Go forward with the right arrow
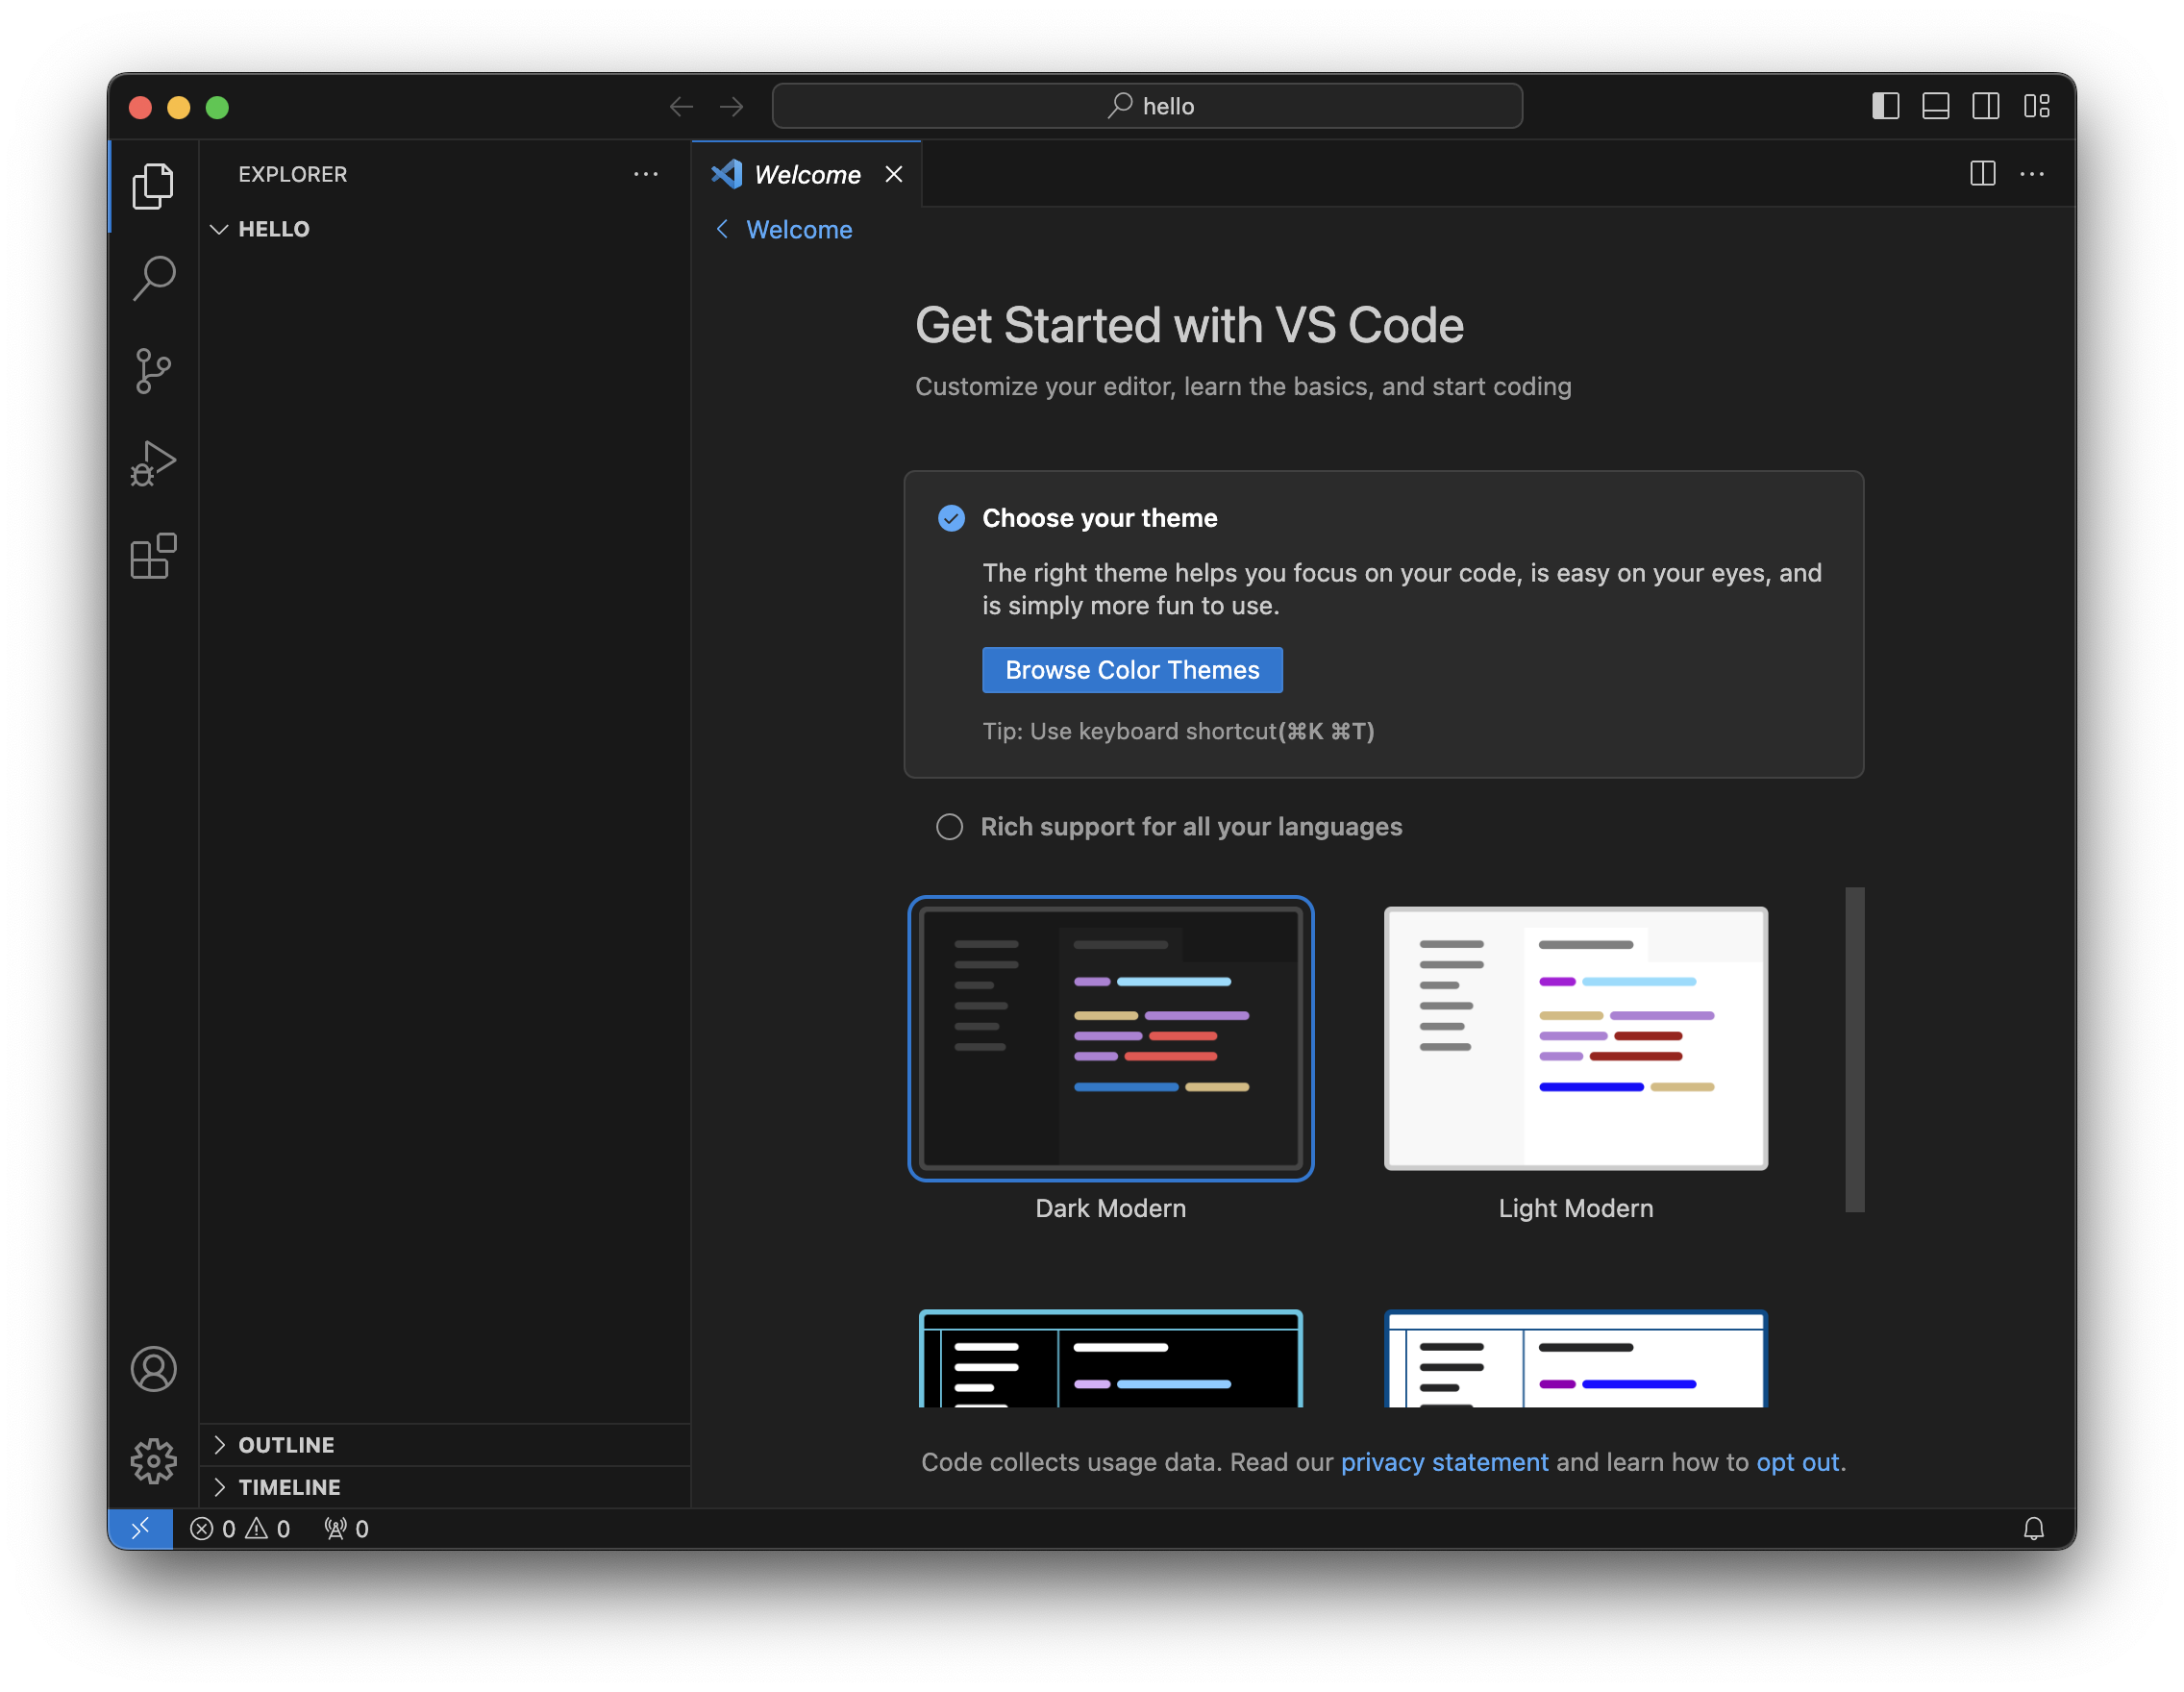The width and height of the screenshot is (2184, 1692). (732, 106)
